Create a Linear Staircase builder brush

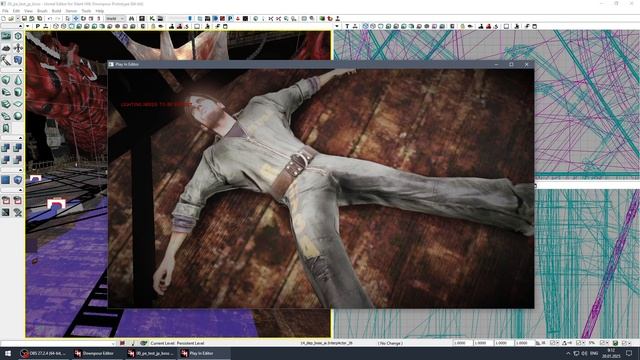coord(6,104)
